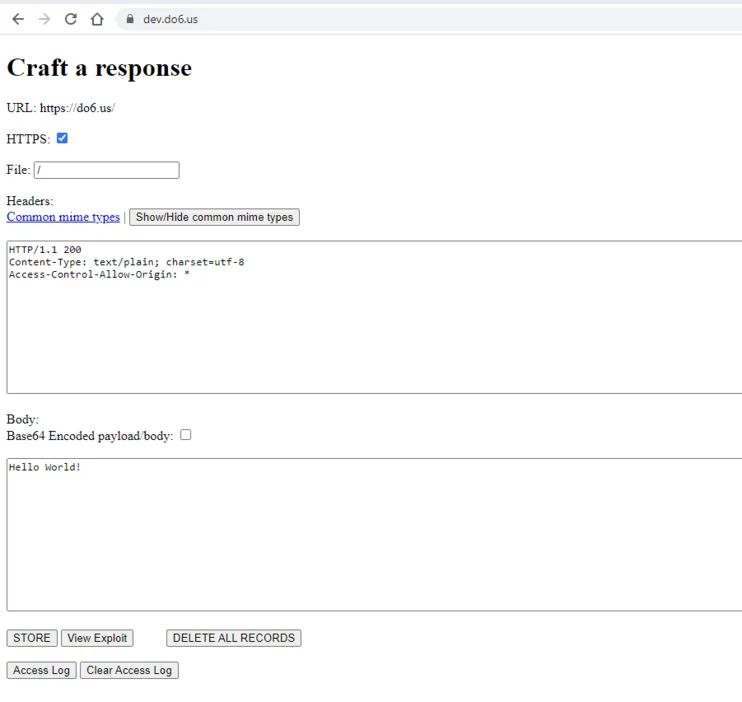
Task: Click the browser forward arrow
Action: pos(44,19)
